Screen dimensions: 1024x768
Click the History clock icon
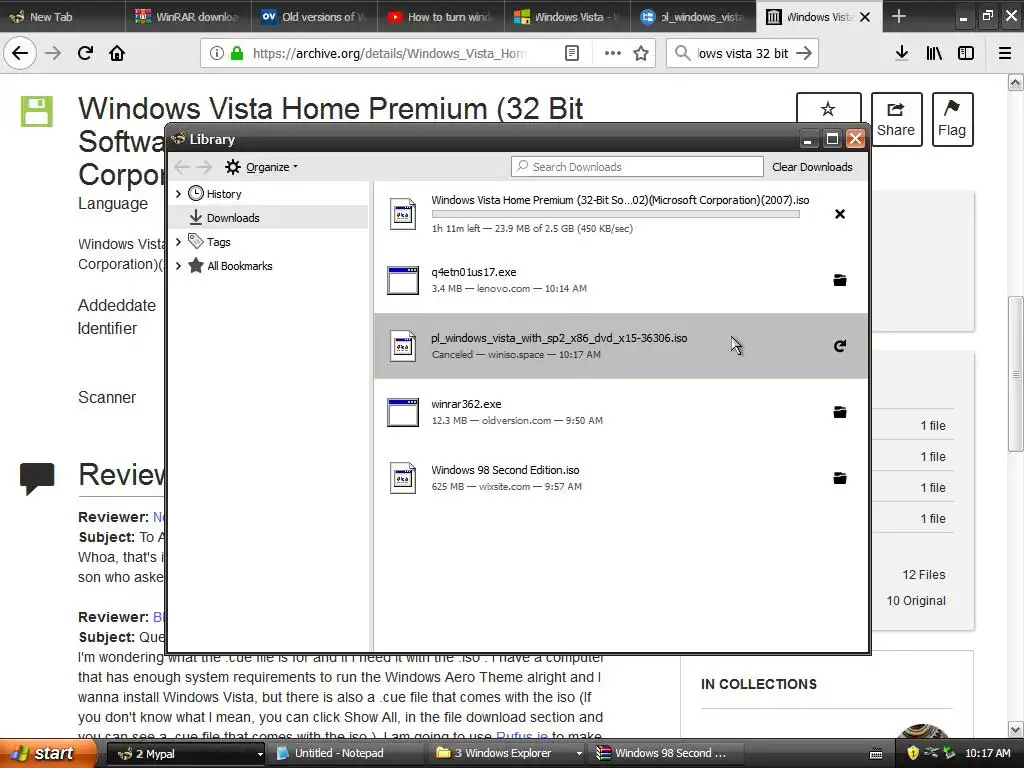coord(195,193)
